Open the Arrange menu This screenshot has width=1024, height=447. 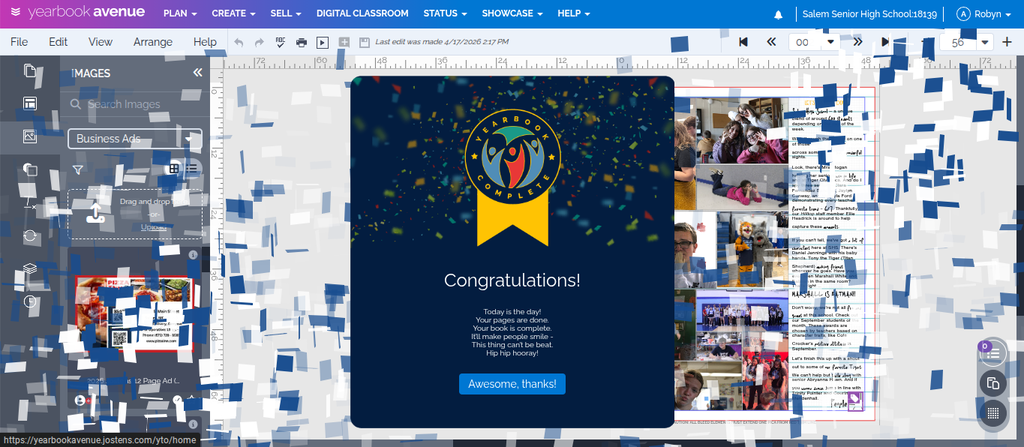pyautogui.click(x=153, y=42)
